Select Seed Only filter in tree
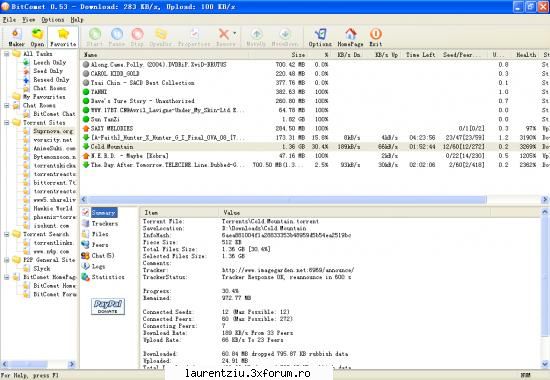 [x=48, y=71]
